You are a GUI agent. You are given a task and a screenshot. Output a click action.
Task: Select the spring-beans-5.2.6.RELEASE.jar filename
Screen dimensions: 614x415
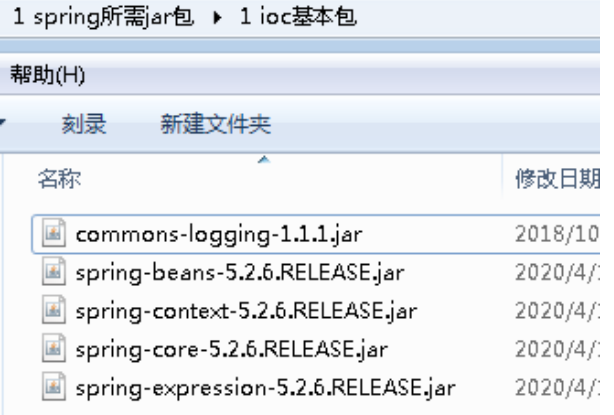tap(240, 273)
